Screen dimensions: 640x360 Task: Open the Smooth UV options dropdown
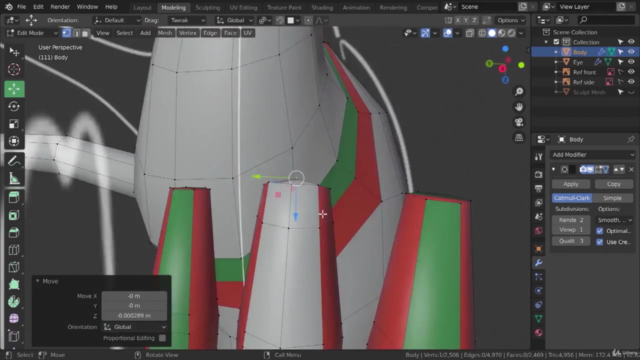(614, 220)
